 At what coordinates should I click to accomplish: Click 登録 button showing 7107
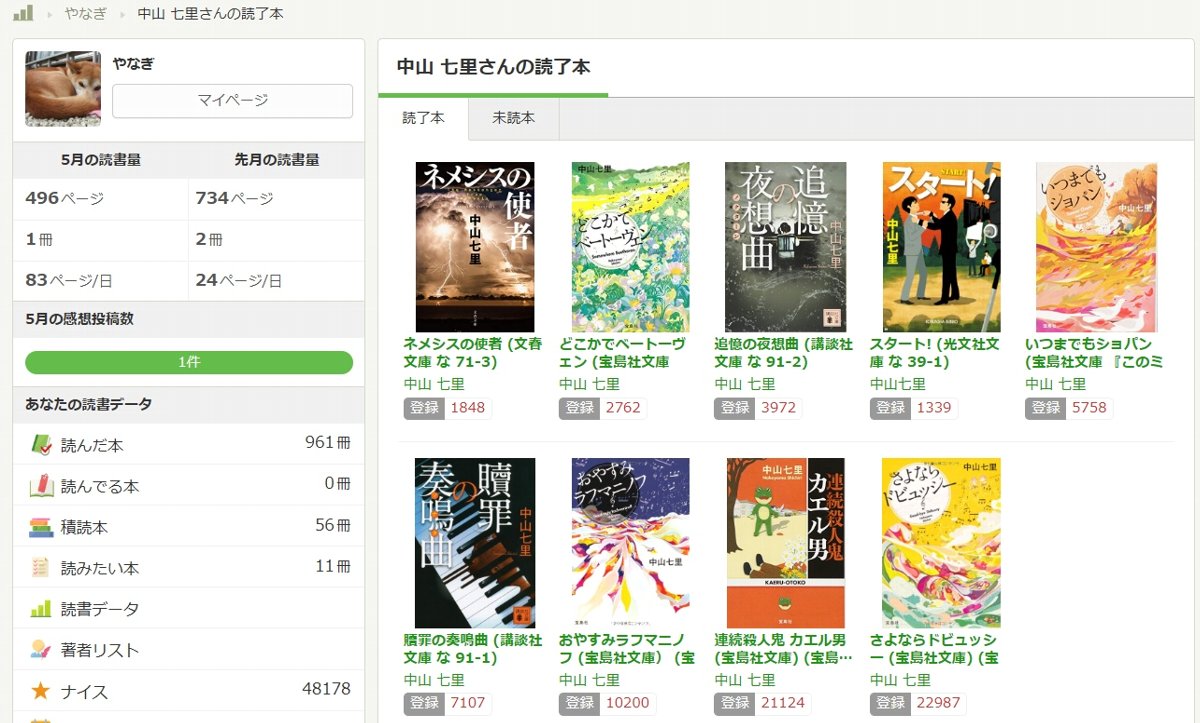pyautogui.click(x=423, y=703)
